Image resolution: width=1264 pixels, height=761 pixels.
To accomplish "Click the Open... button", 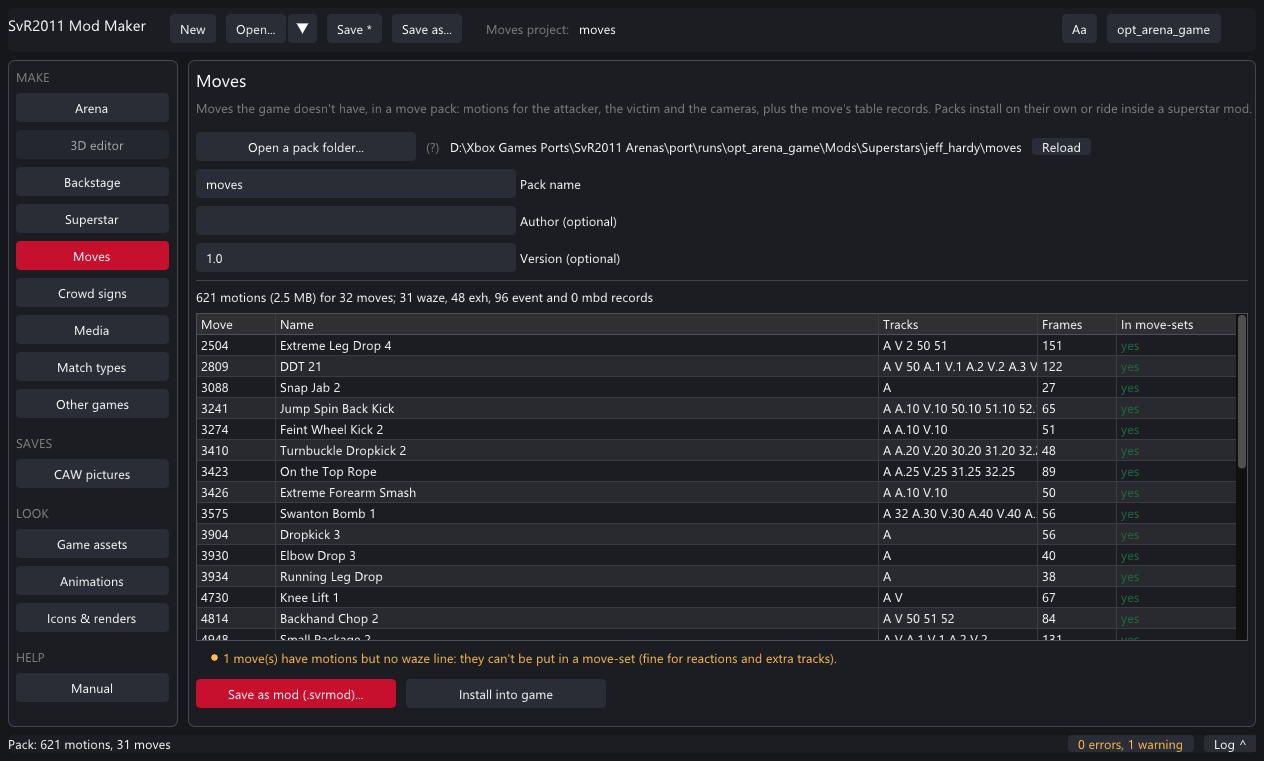I will coord(256,29).
